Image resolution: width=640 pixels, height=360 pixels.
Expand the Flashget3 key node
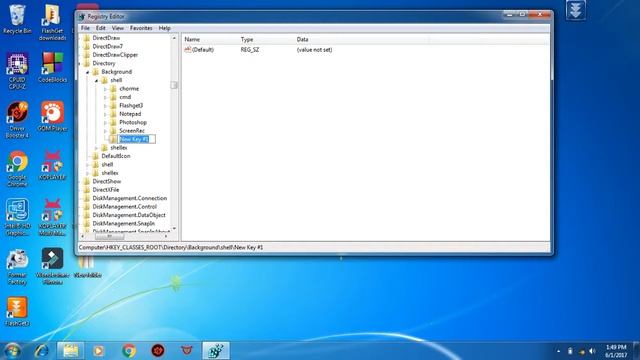105,106
